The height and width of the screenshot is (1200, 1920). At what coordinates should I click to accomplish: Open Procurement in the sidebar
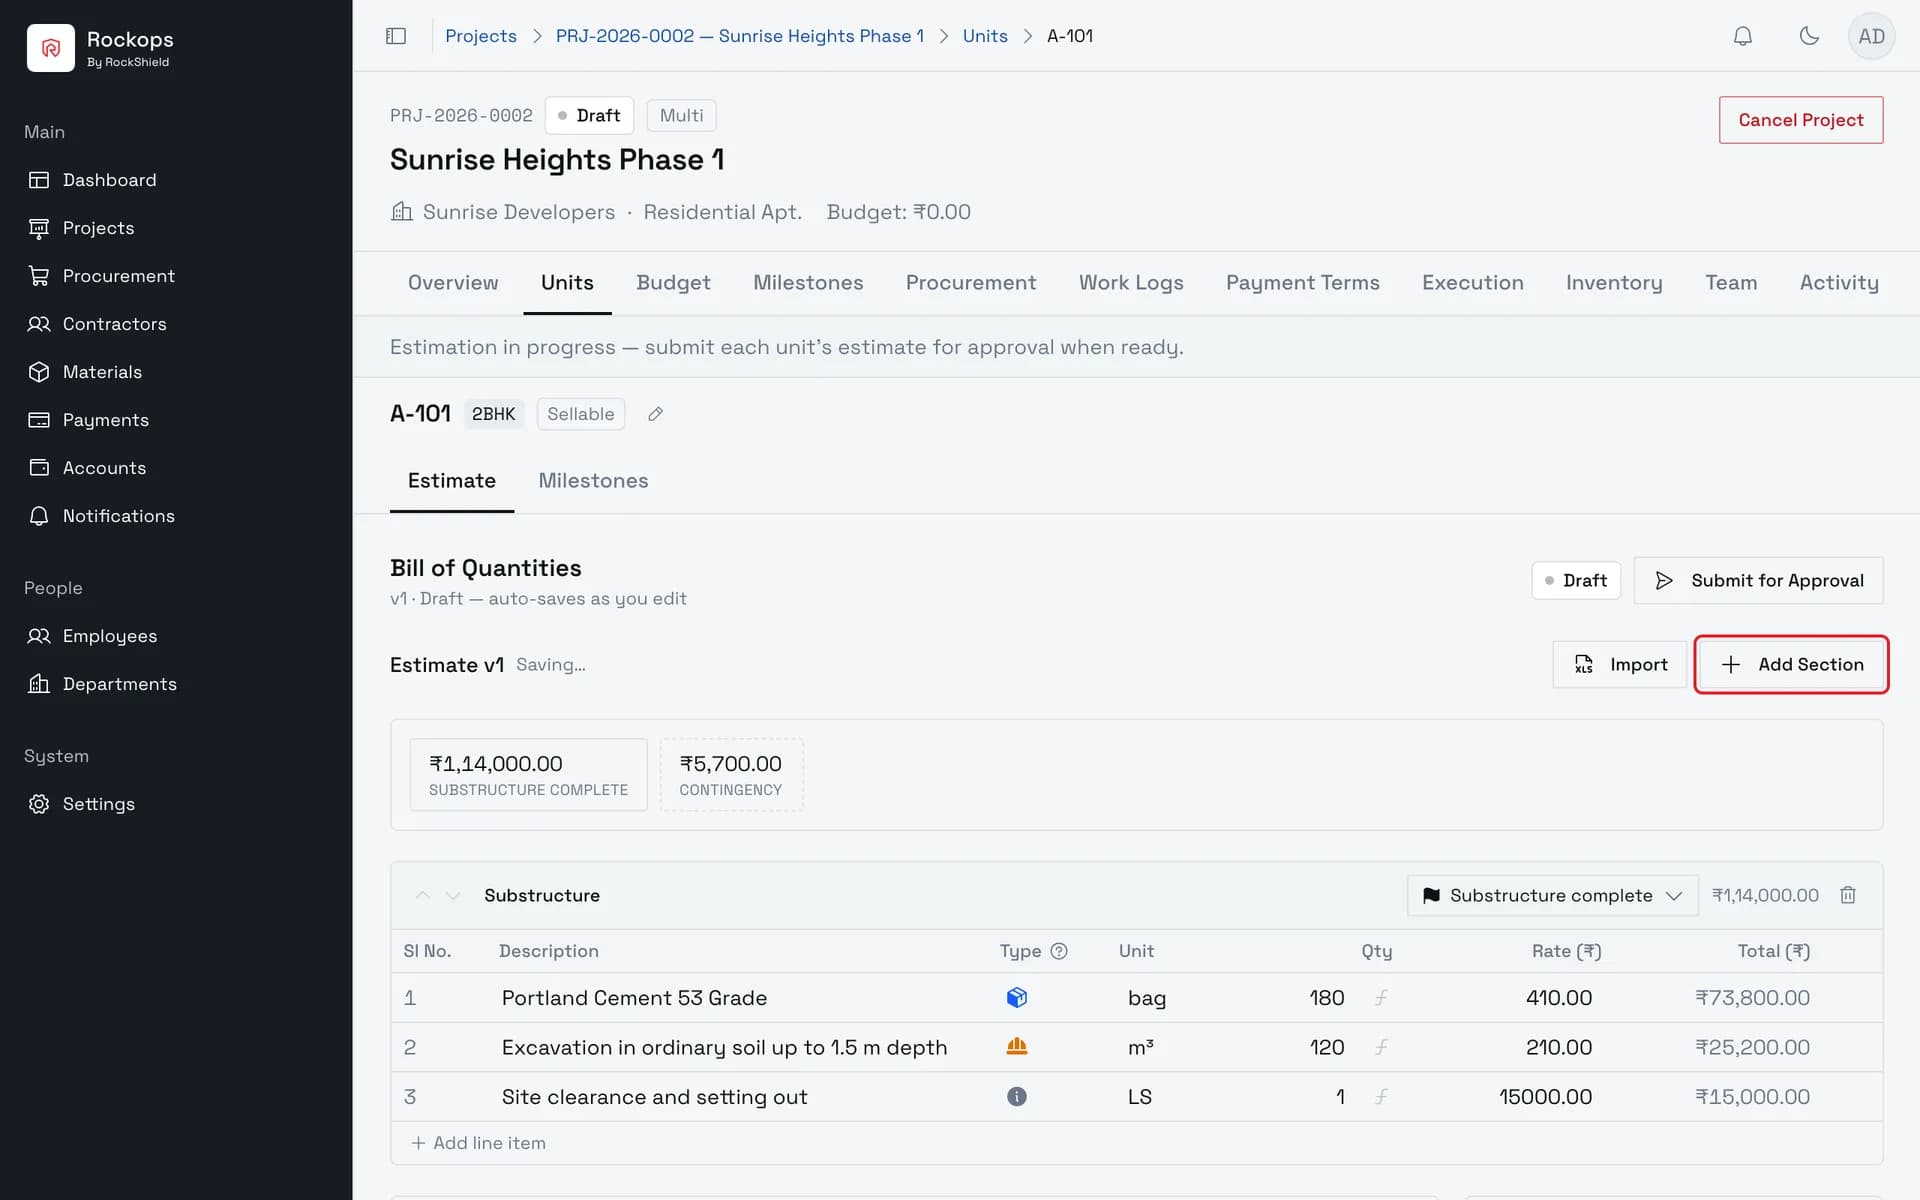point(118,276)
